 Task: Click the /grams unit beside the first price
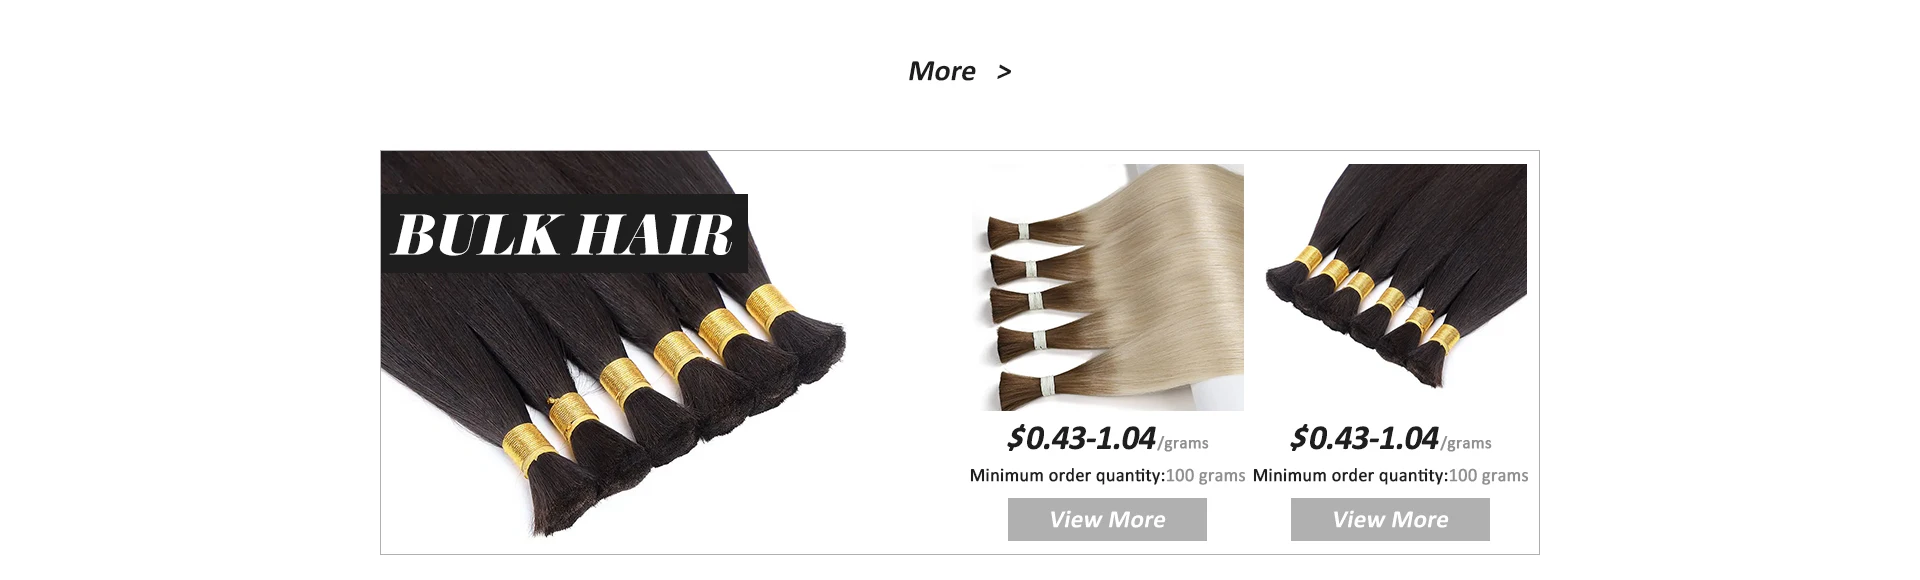tap(1183, 443)
